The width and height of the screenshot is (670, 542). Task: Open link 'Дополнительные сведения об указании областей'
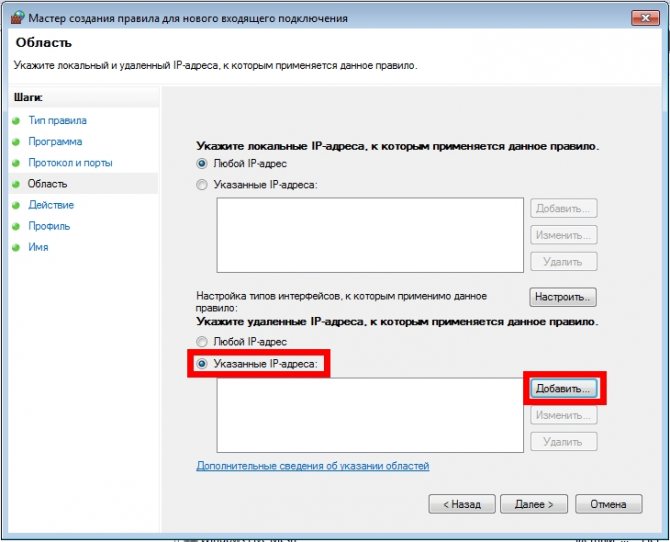312,466
